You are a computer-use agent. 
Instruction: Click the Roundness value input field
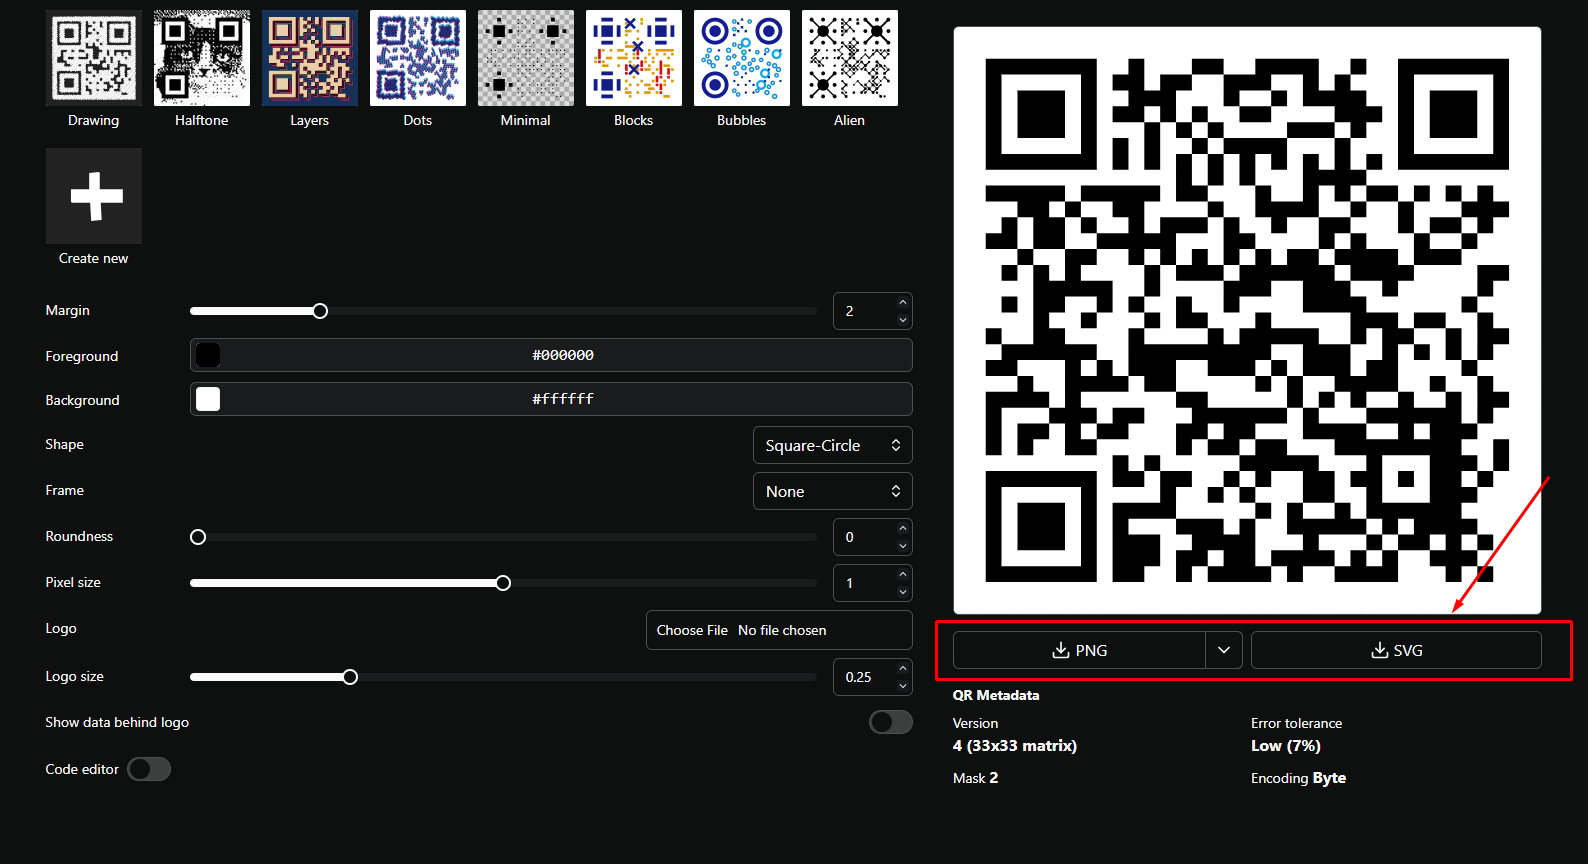(866, 537)
